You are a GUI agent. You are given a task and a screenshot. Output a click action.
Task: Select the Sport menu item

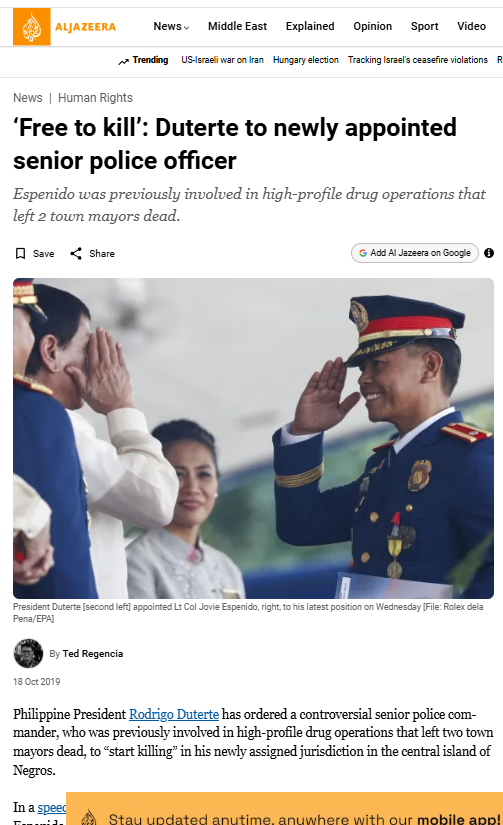point(425,26)
